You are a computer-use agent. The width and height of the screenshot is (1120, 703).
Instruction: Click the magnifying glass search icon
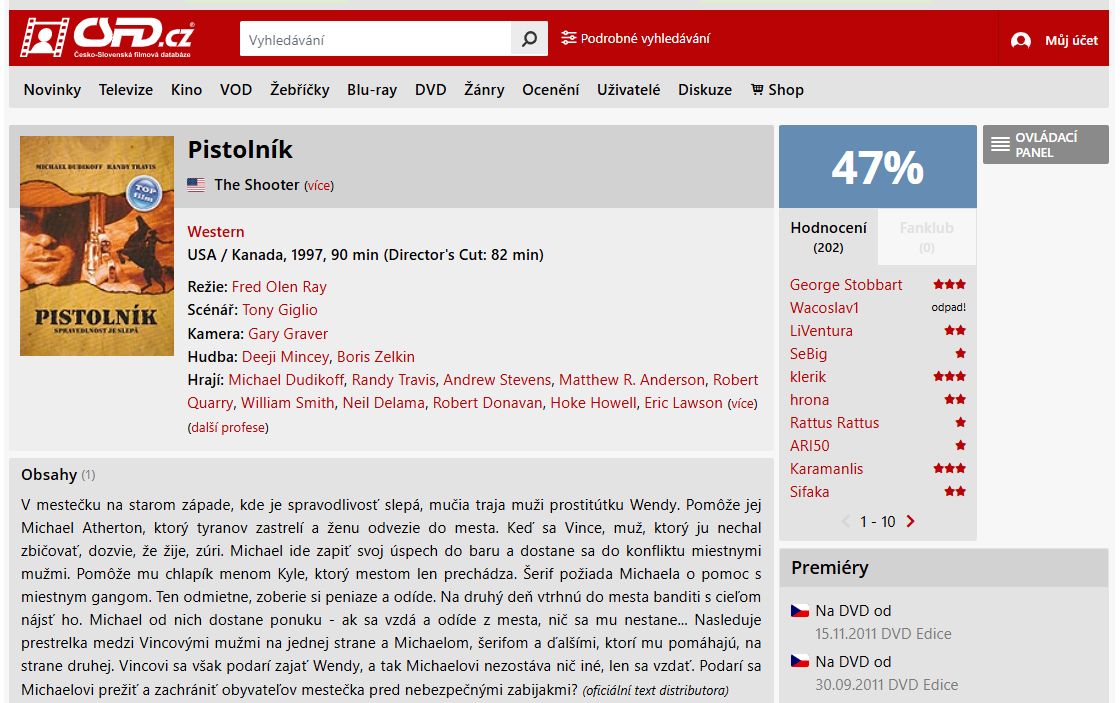(529, 39)
